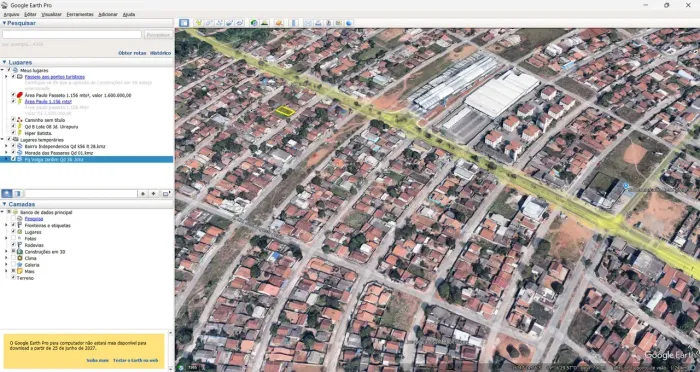Image resolution: width=700 pixels, height=372 pixels.
Task: Add a polygon from toolbar
Action: pos(209,23)
